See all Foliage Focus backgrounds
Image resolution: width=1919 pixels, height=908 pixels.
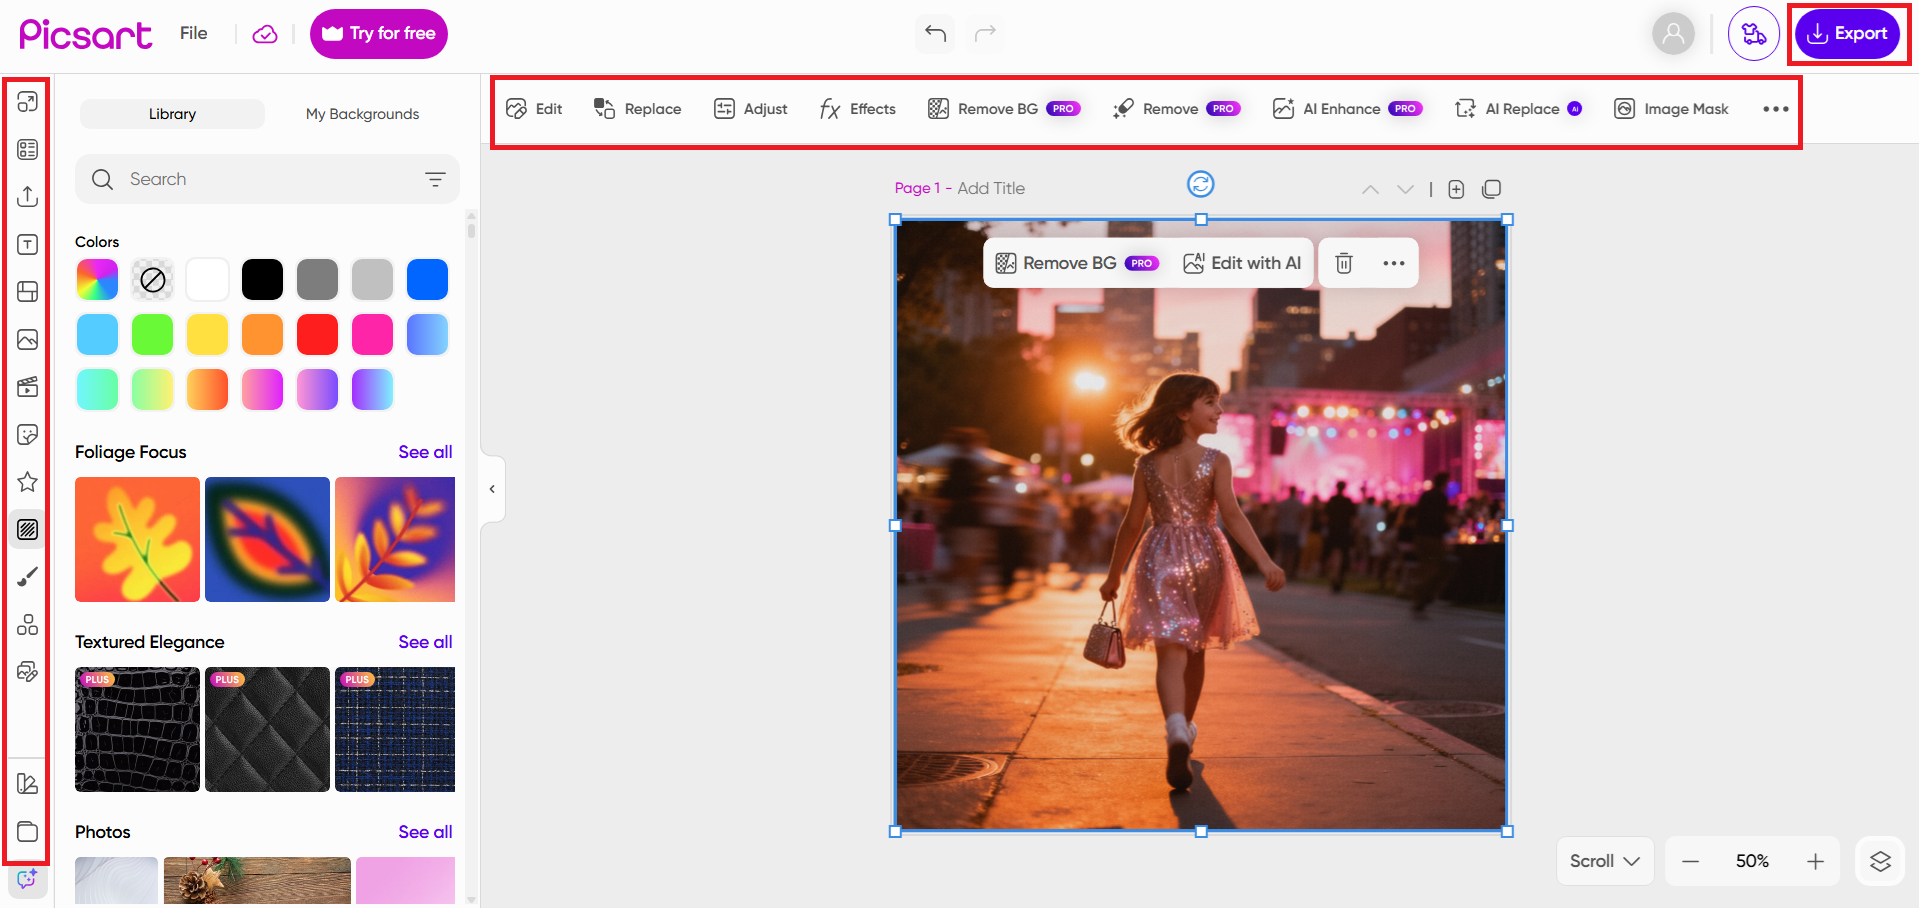pos(425,452)
